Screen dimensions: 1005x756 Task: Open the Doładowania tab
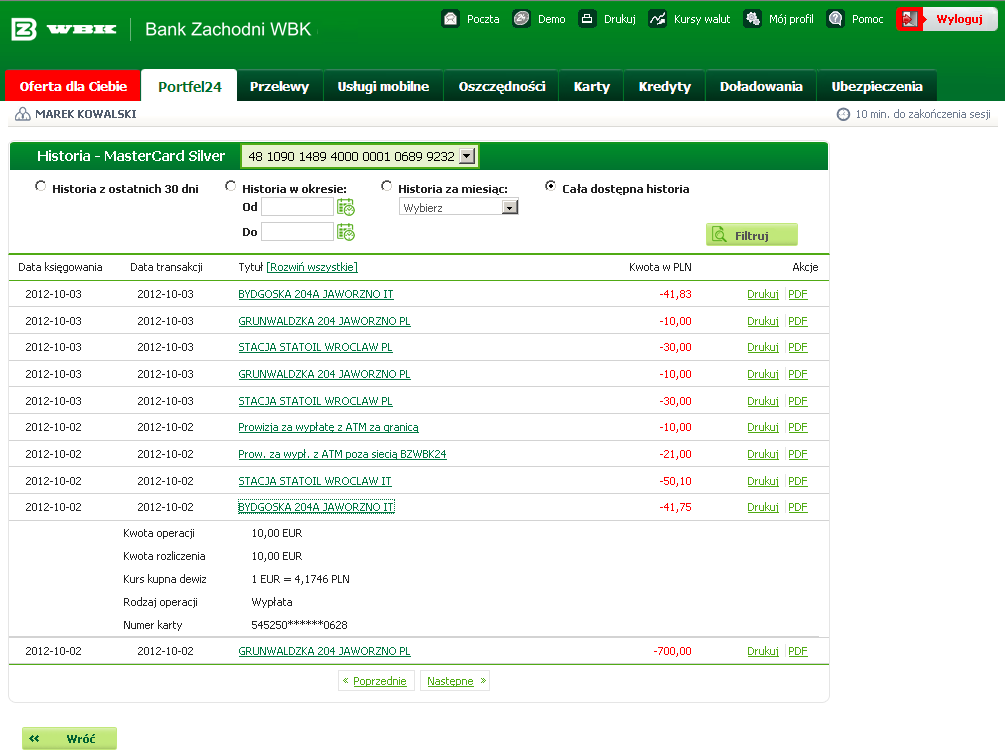[x=761, y=86]
